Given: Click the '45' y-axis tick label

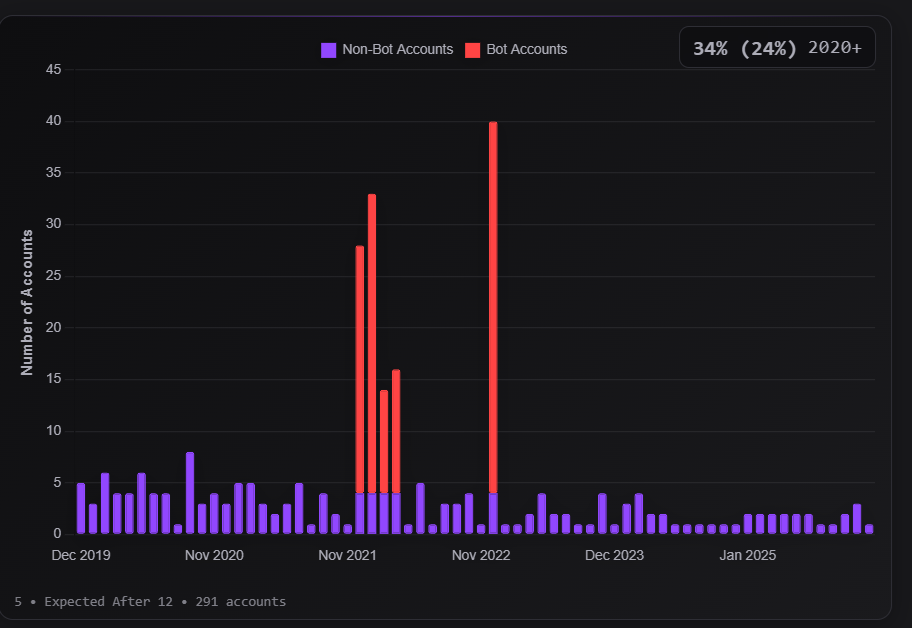Looking at the screenshot, I should (54, 70).
